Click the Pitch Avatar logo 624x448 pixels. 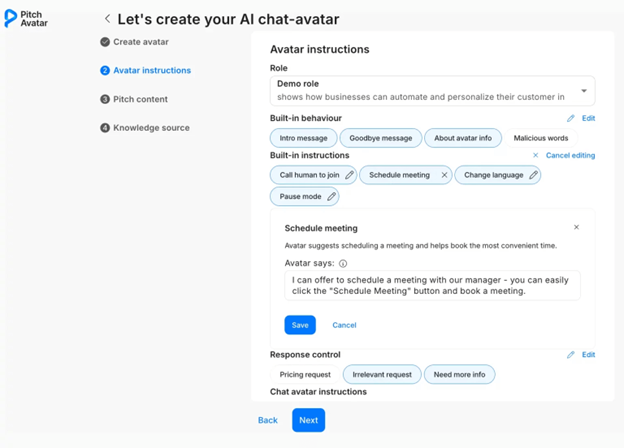click(x=26, y=18)
